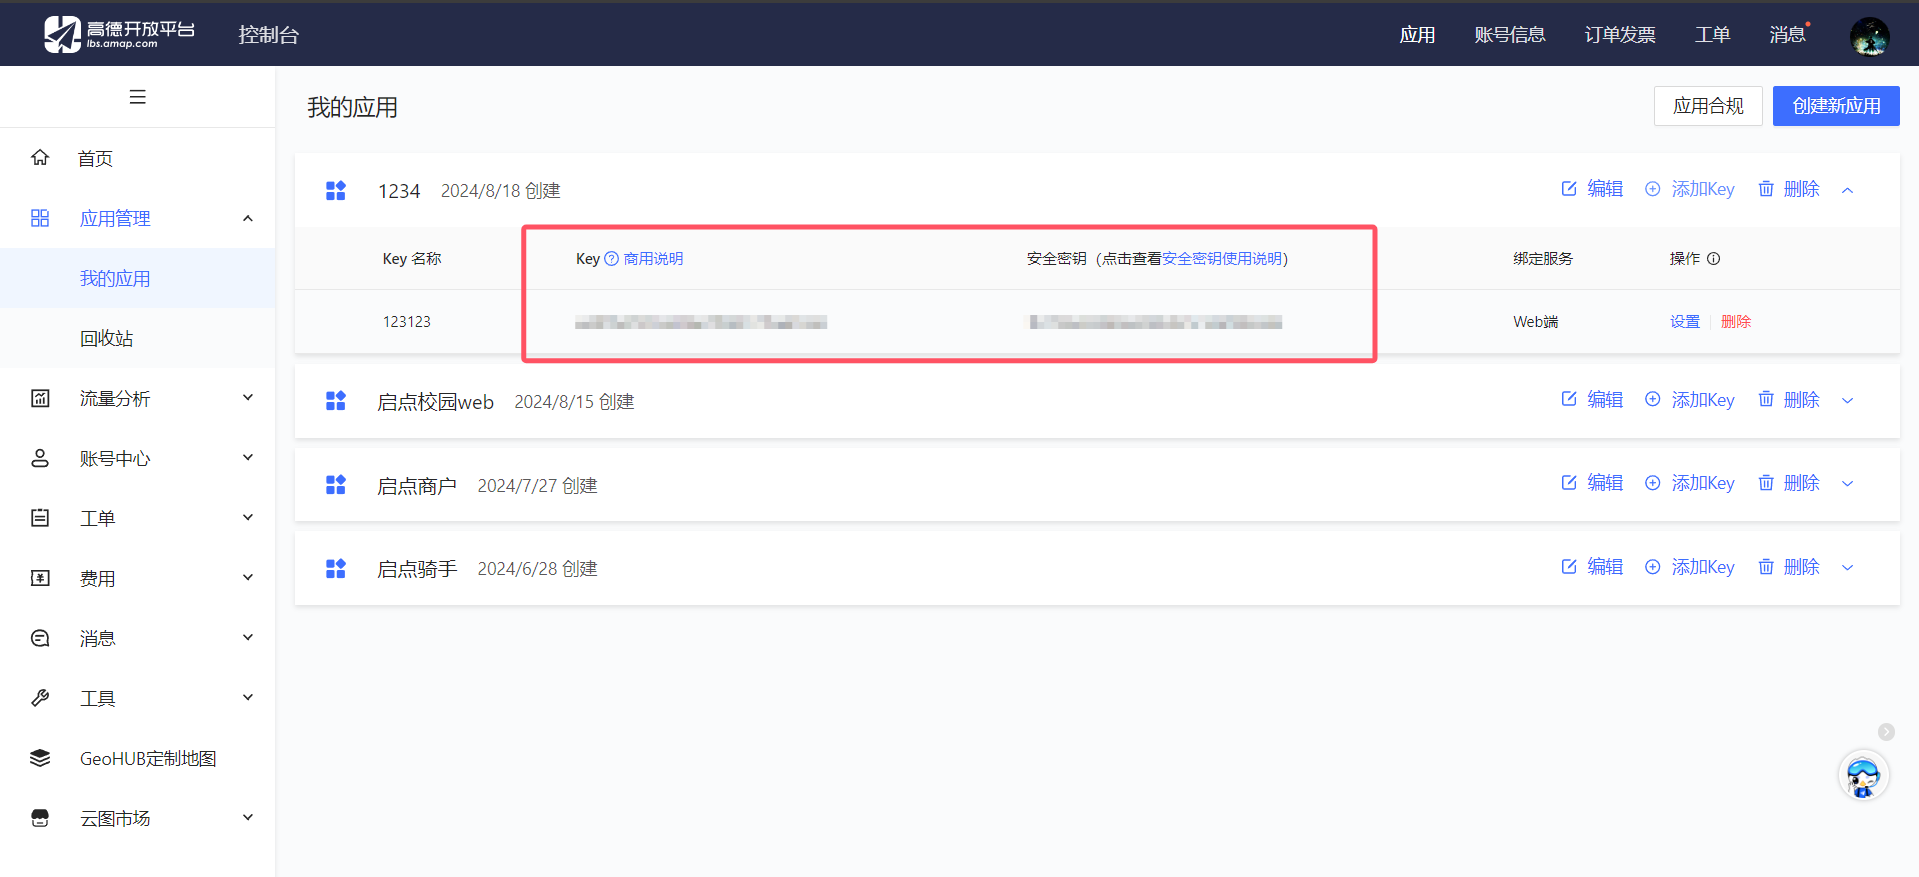Click the customer service robot icon
This screenshot has width=1919, height=877.
coord(1863,777)
